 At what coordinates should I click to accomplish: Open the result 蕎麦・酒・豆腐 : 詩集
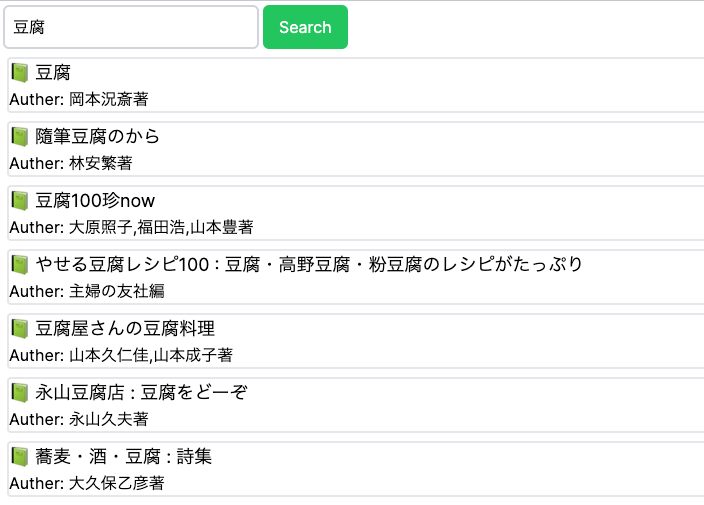(123, 457)
